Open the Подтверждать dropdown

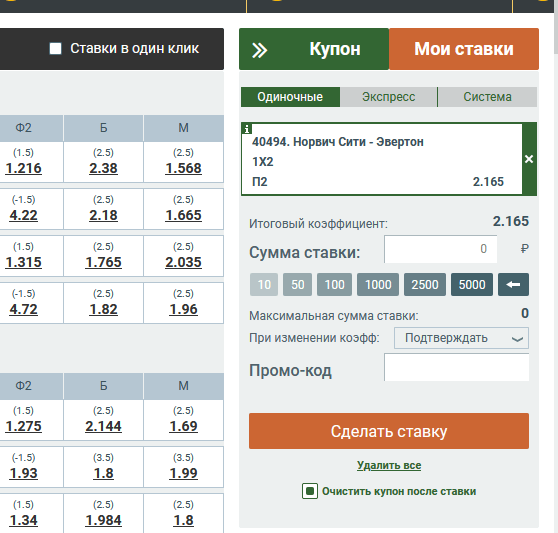(461, 338)
